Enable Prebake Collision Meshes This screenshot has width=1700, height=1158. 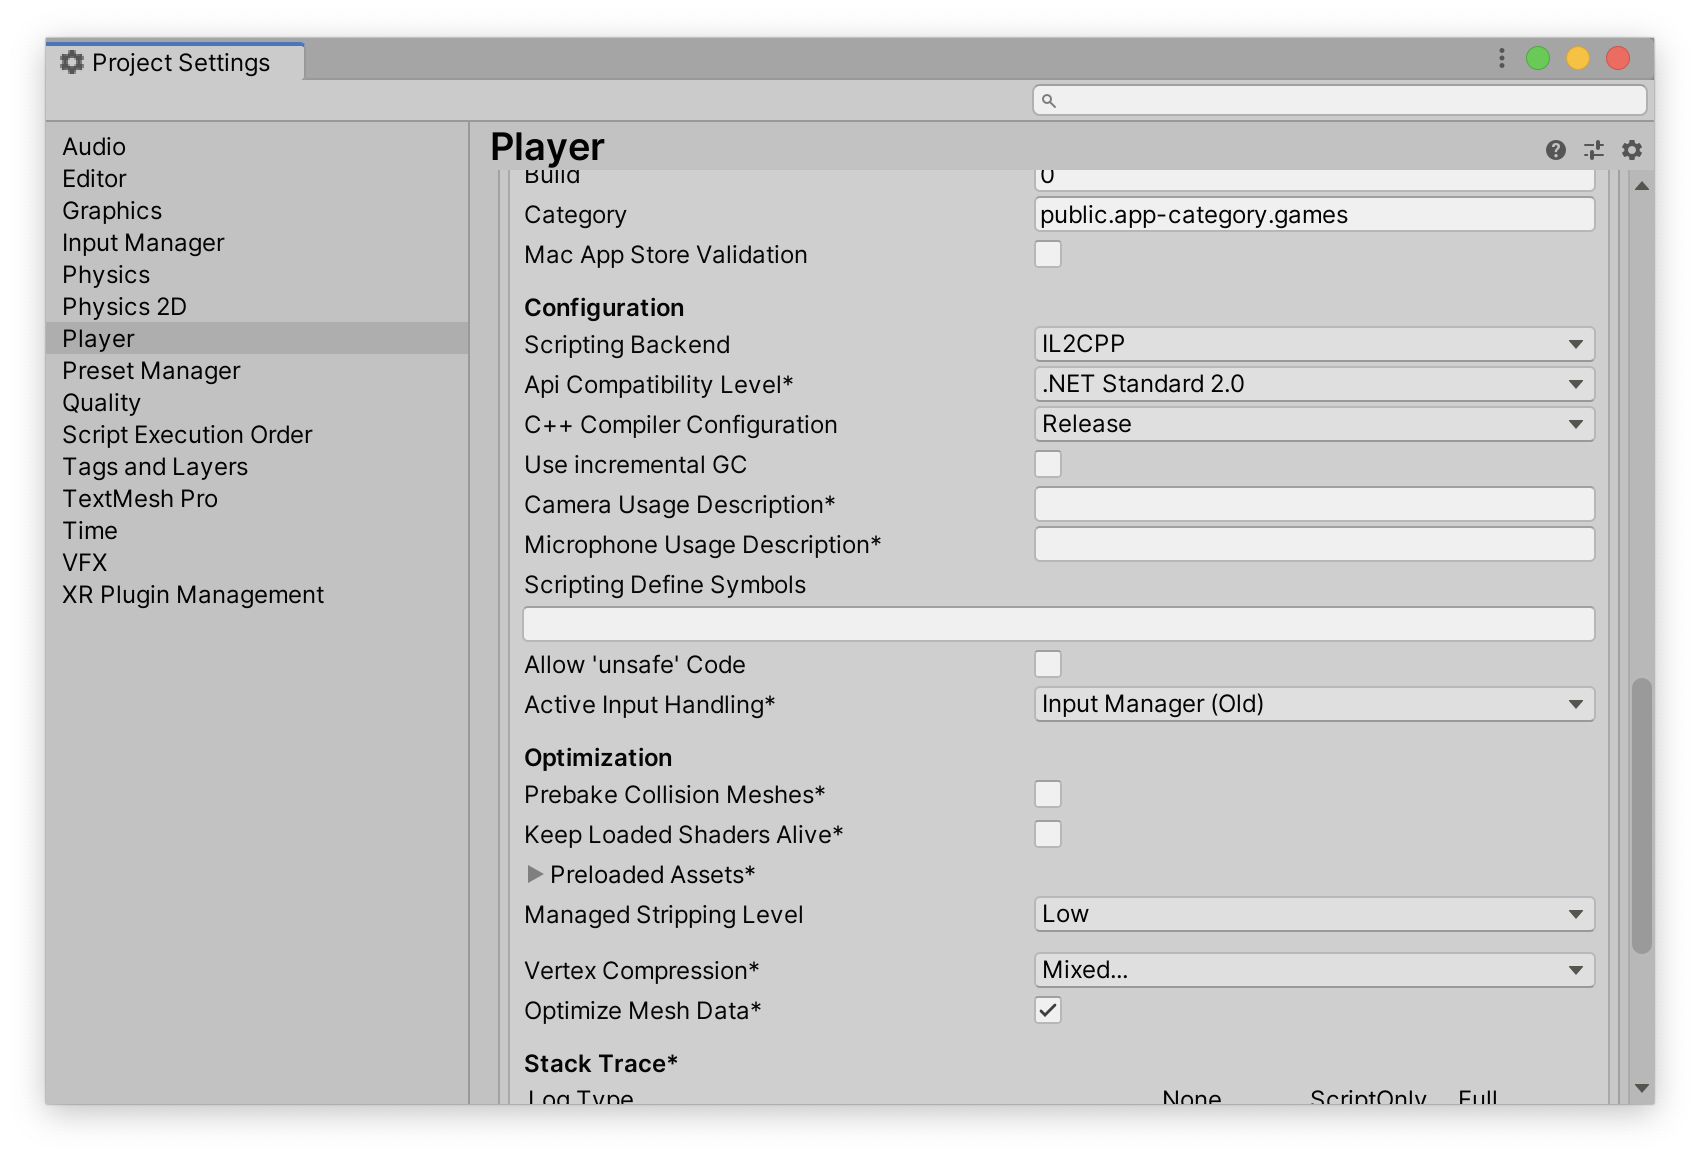pos(1048,793)
